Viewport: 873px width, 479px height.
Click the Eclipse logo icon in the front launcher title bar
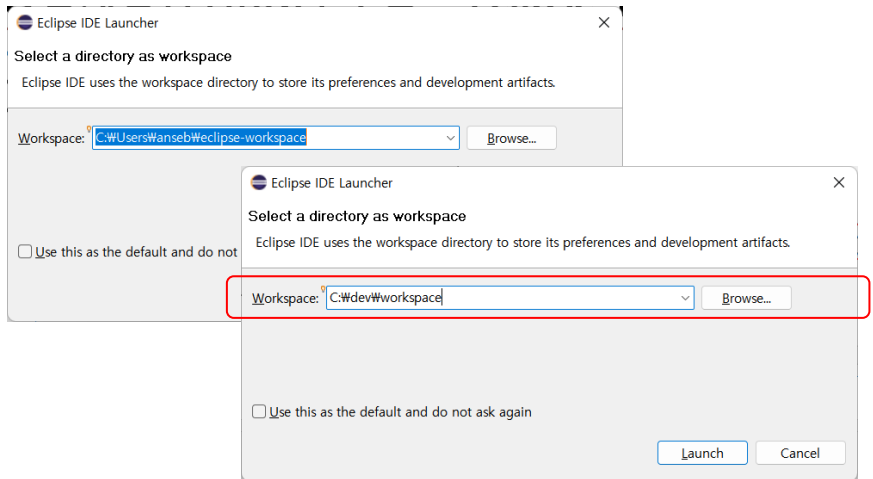pos(258,183)
